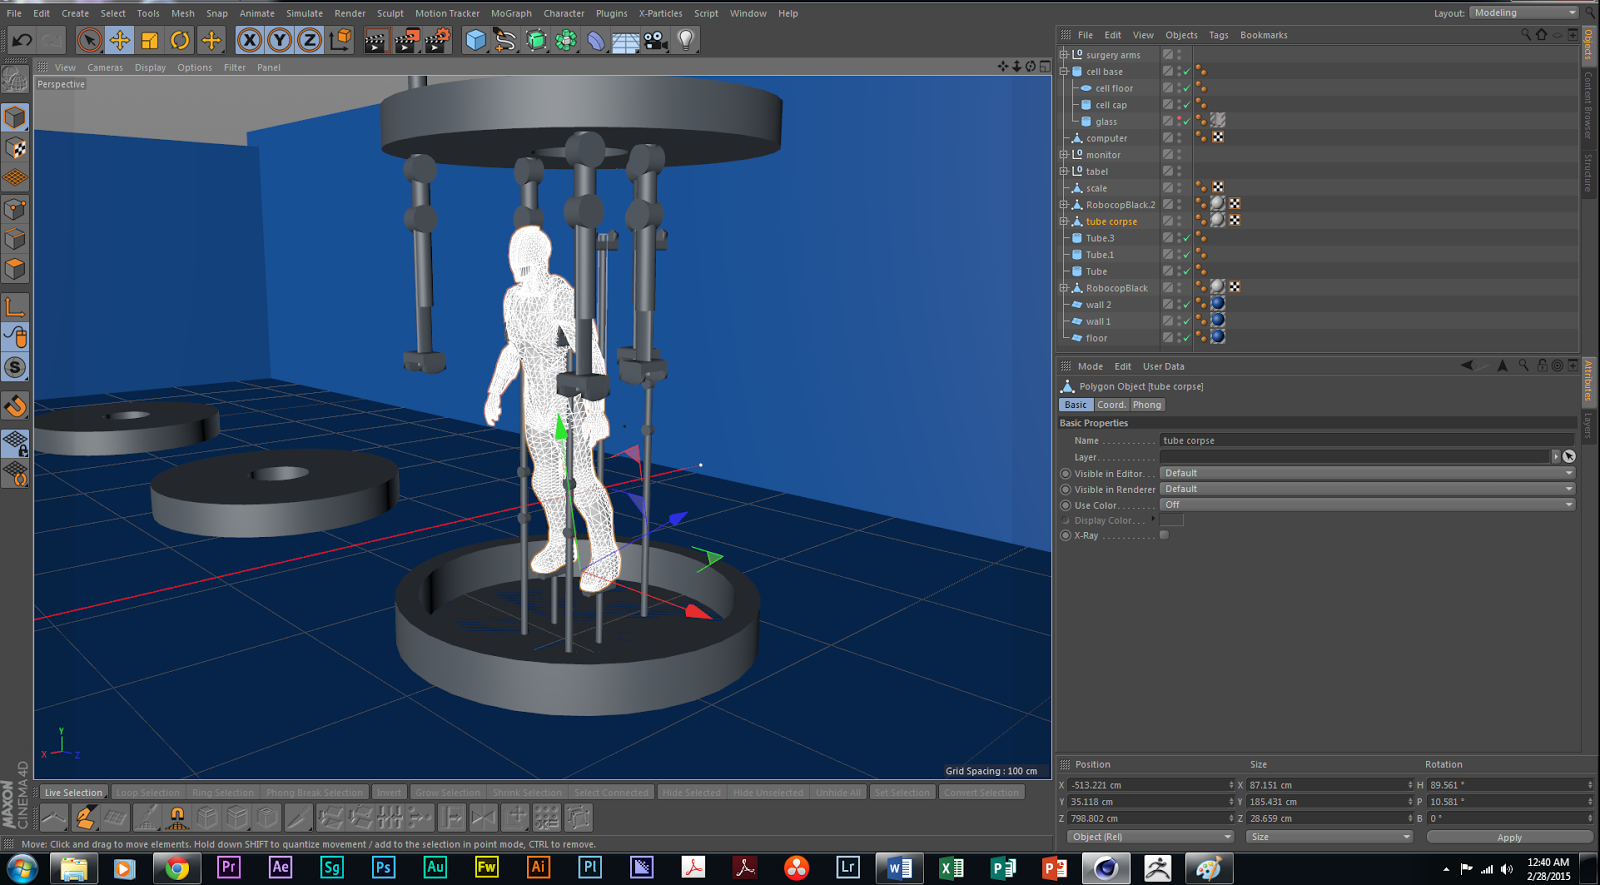This screenshot has width=1600, height=885.
Task: Toggle Z-axis lock
Action: 310,40
